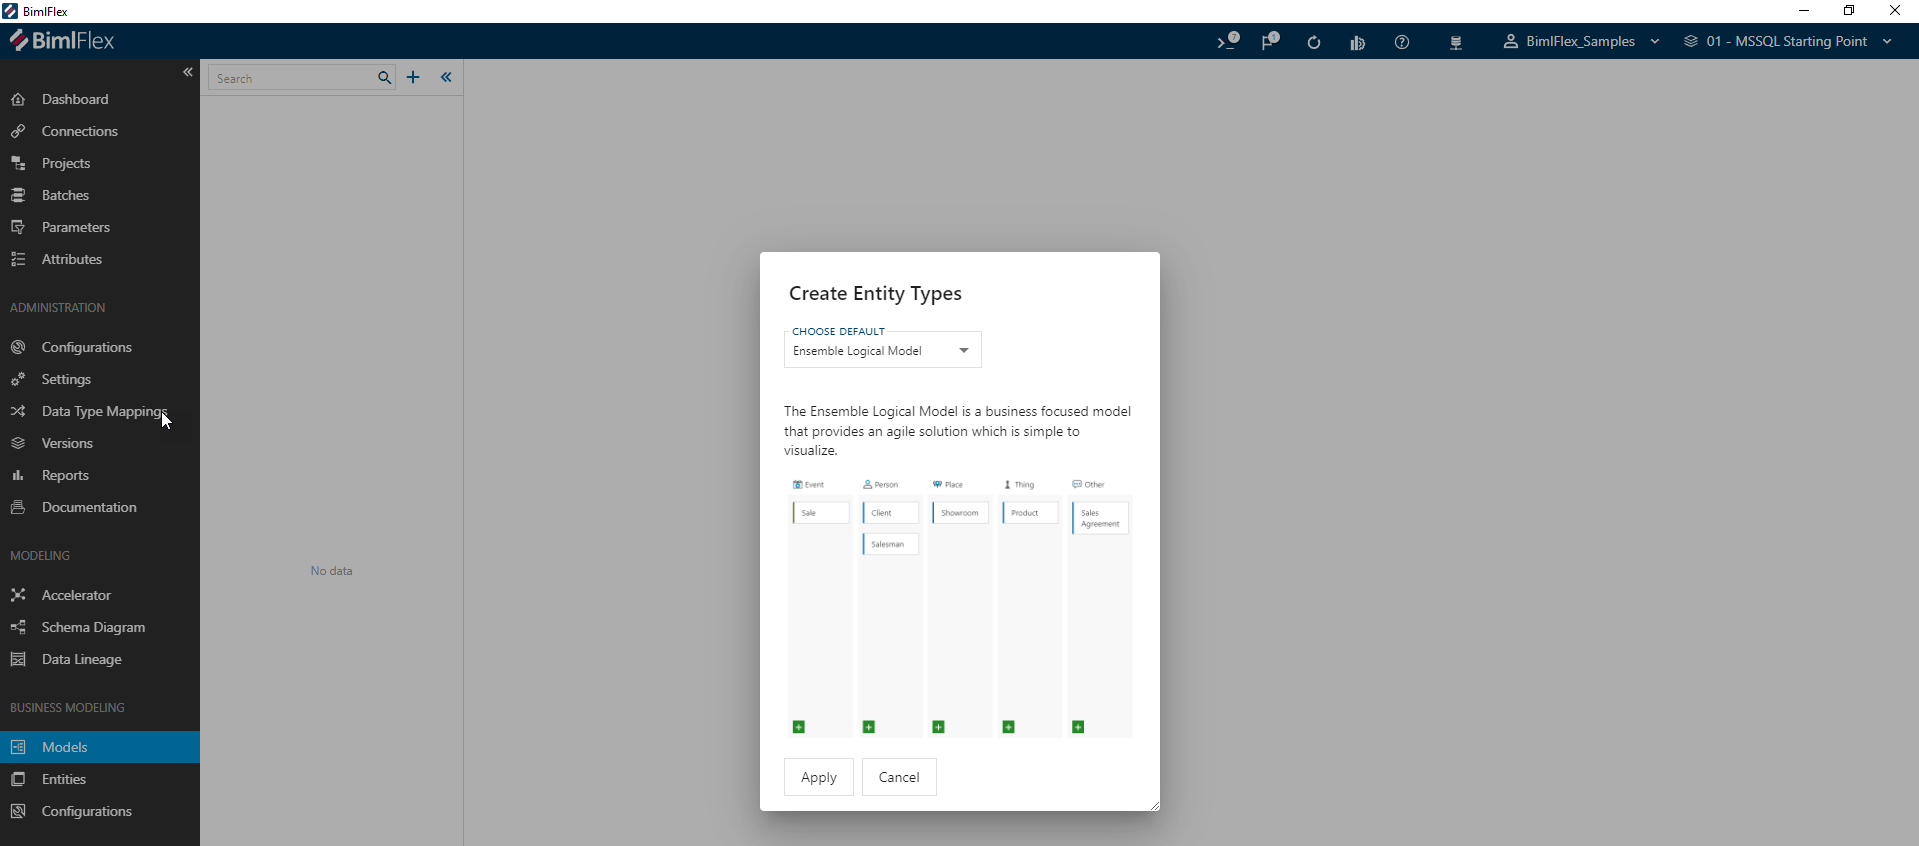Click the Documentation printer icon

tap(18, 507)
